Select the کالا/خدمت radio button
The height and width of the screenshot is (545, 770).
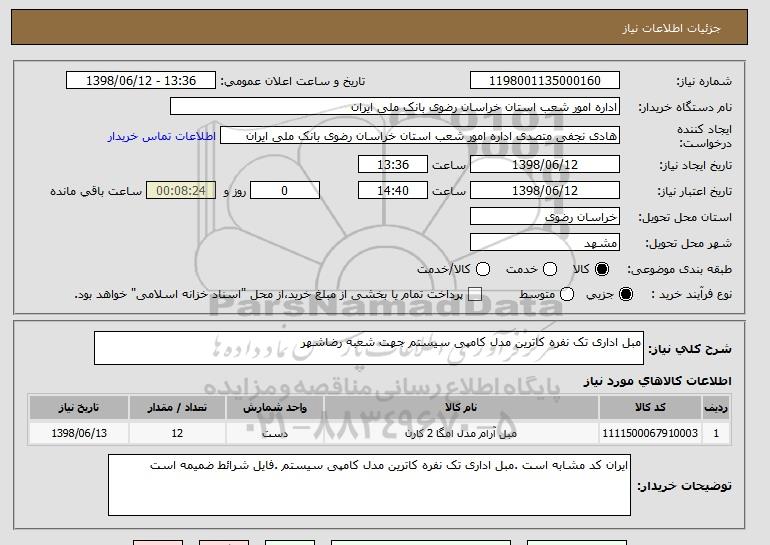483,269
